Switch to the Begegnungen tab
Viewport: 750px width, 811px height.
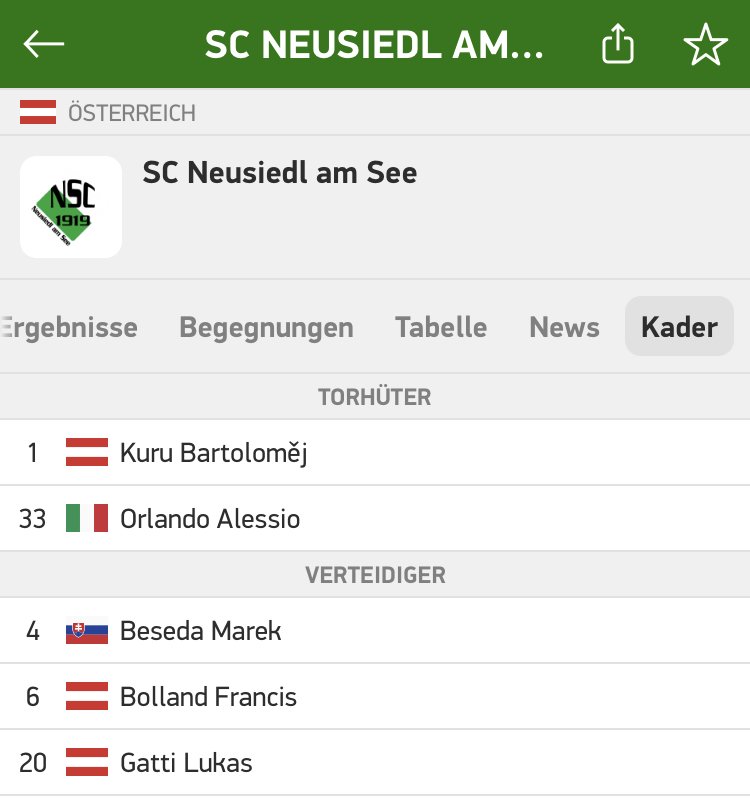click(x=266, y=327)
